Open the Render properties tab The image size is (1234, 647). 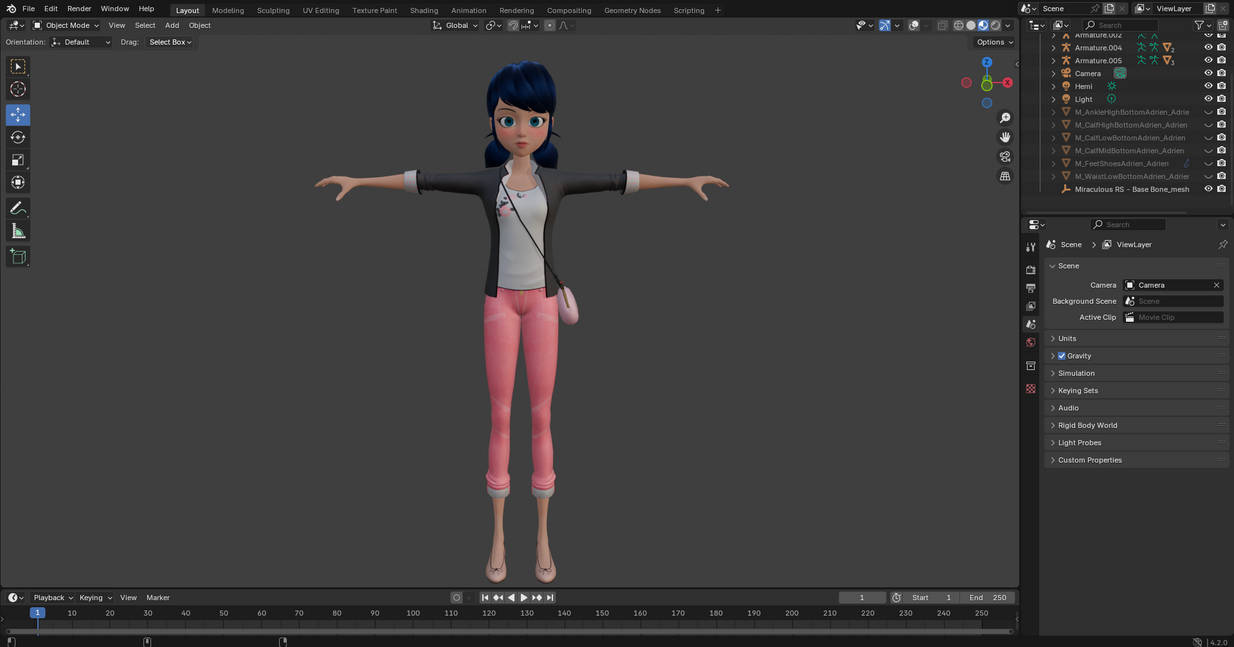click(x=1031, y=270)
